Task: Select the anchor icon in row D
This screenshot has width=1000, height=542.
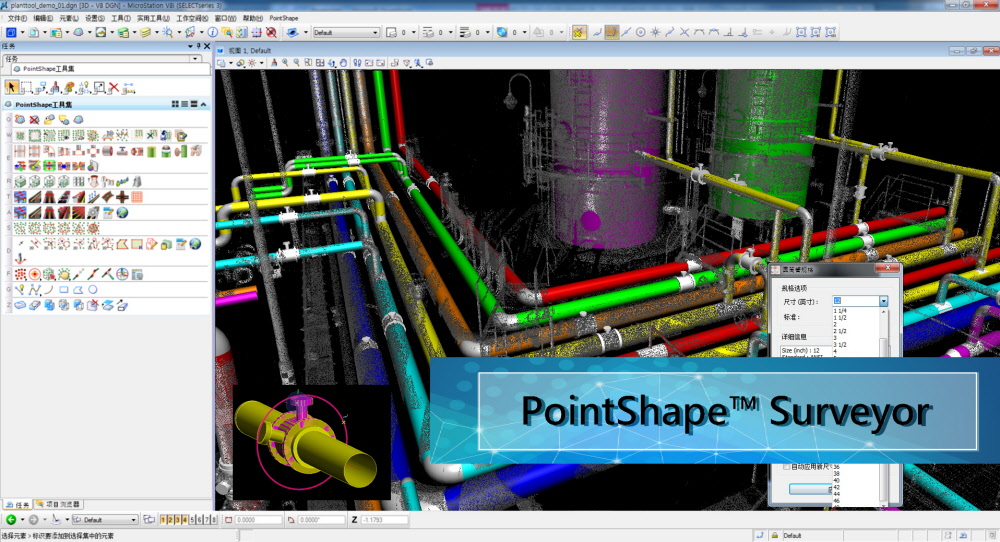Action: [20, 258]
